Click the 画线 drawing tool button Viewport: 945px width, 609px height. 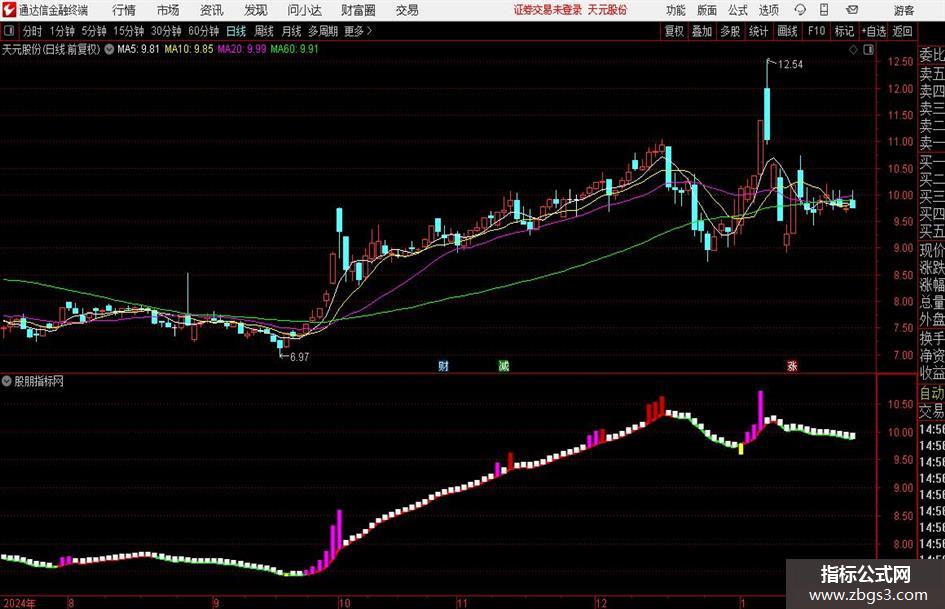(788, 31)
